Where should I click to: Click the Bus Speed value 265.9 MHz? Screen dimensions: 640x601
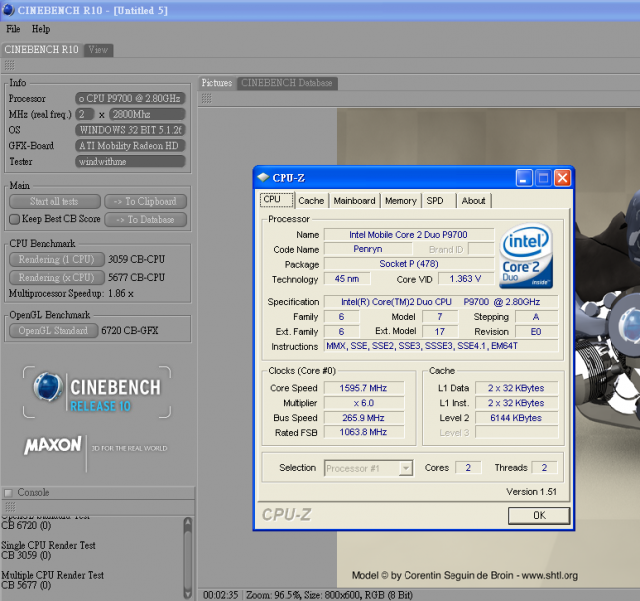(363, 418)
